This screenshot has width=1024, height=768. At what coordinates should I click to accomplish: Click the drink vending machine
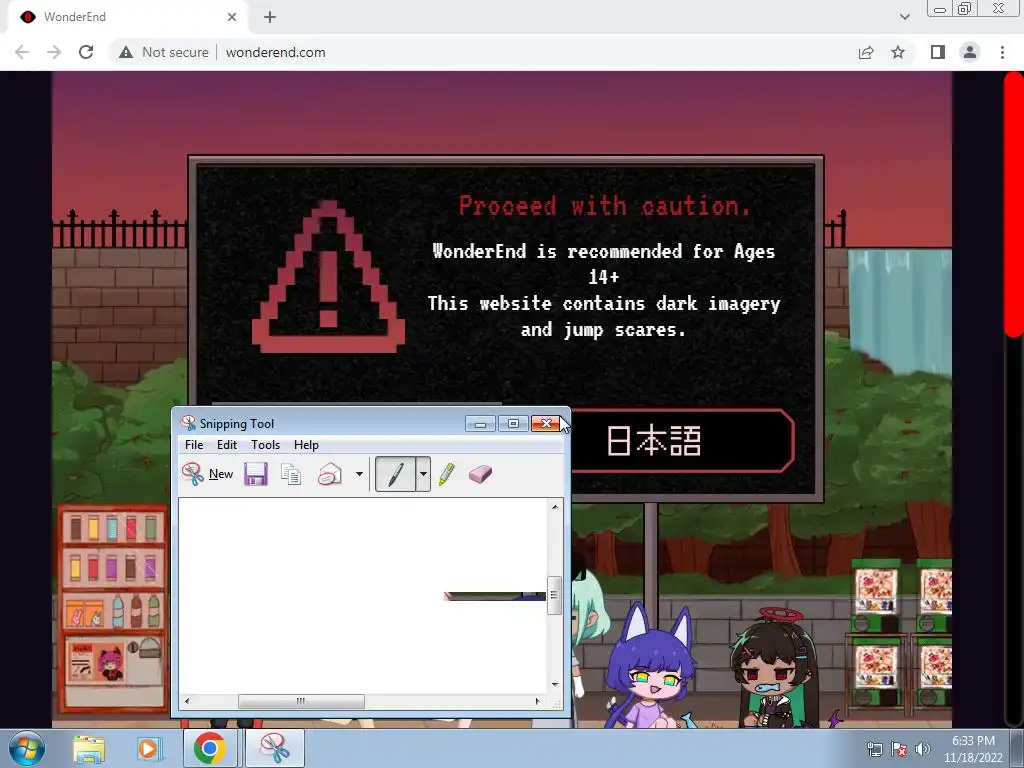(113, 608)
